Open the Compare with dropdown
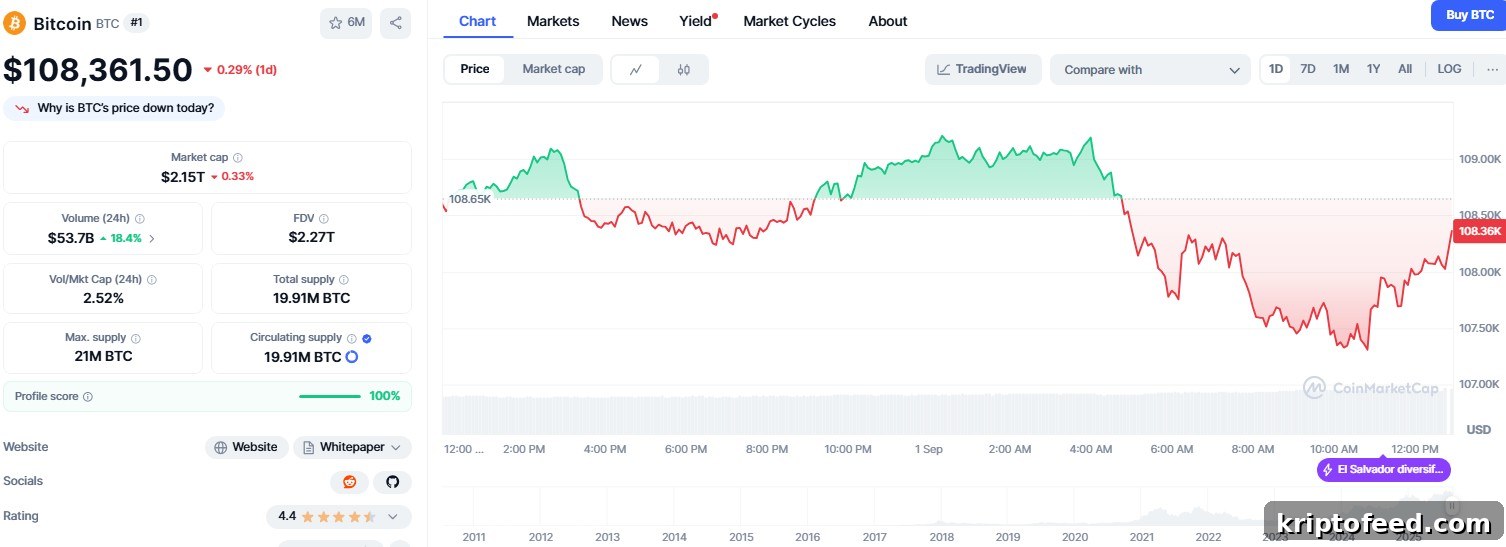This screenshot has height=547, width=1506. point(1150,70)
